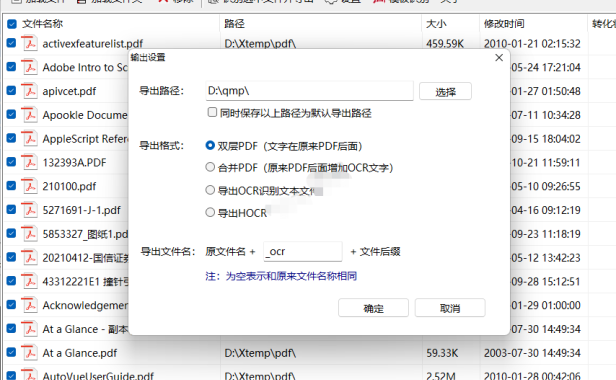Uncheck the 132393A.PDF checkbox

[11, 162]
